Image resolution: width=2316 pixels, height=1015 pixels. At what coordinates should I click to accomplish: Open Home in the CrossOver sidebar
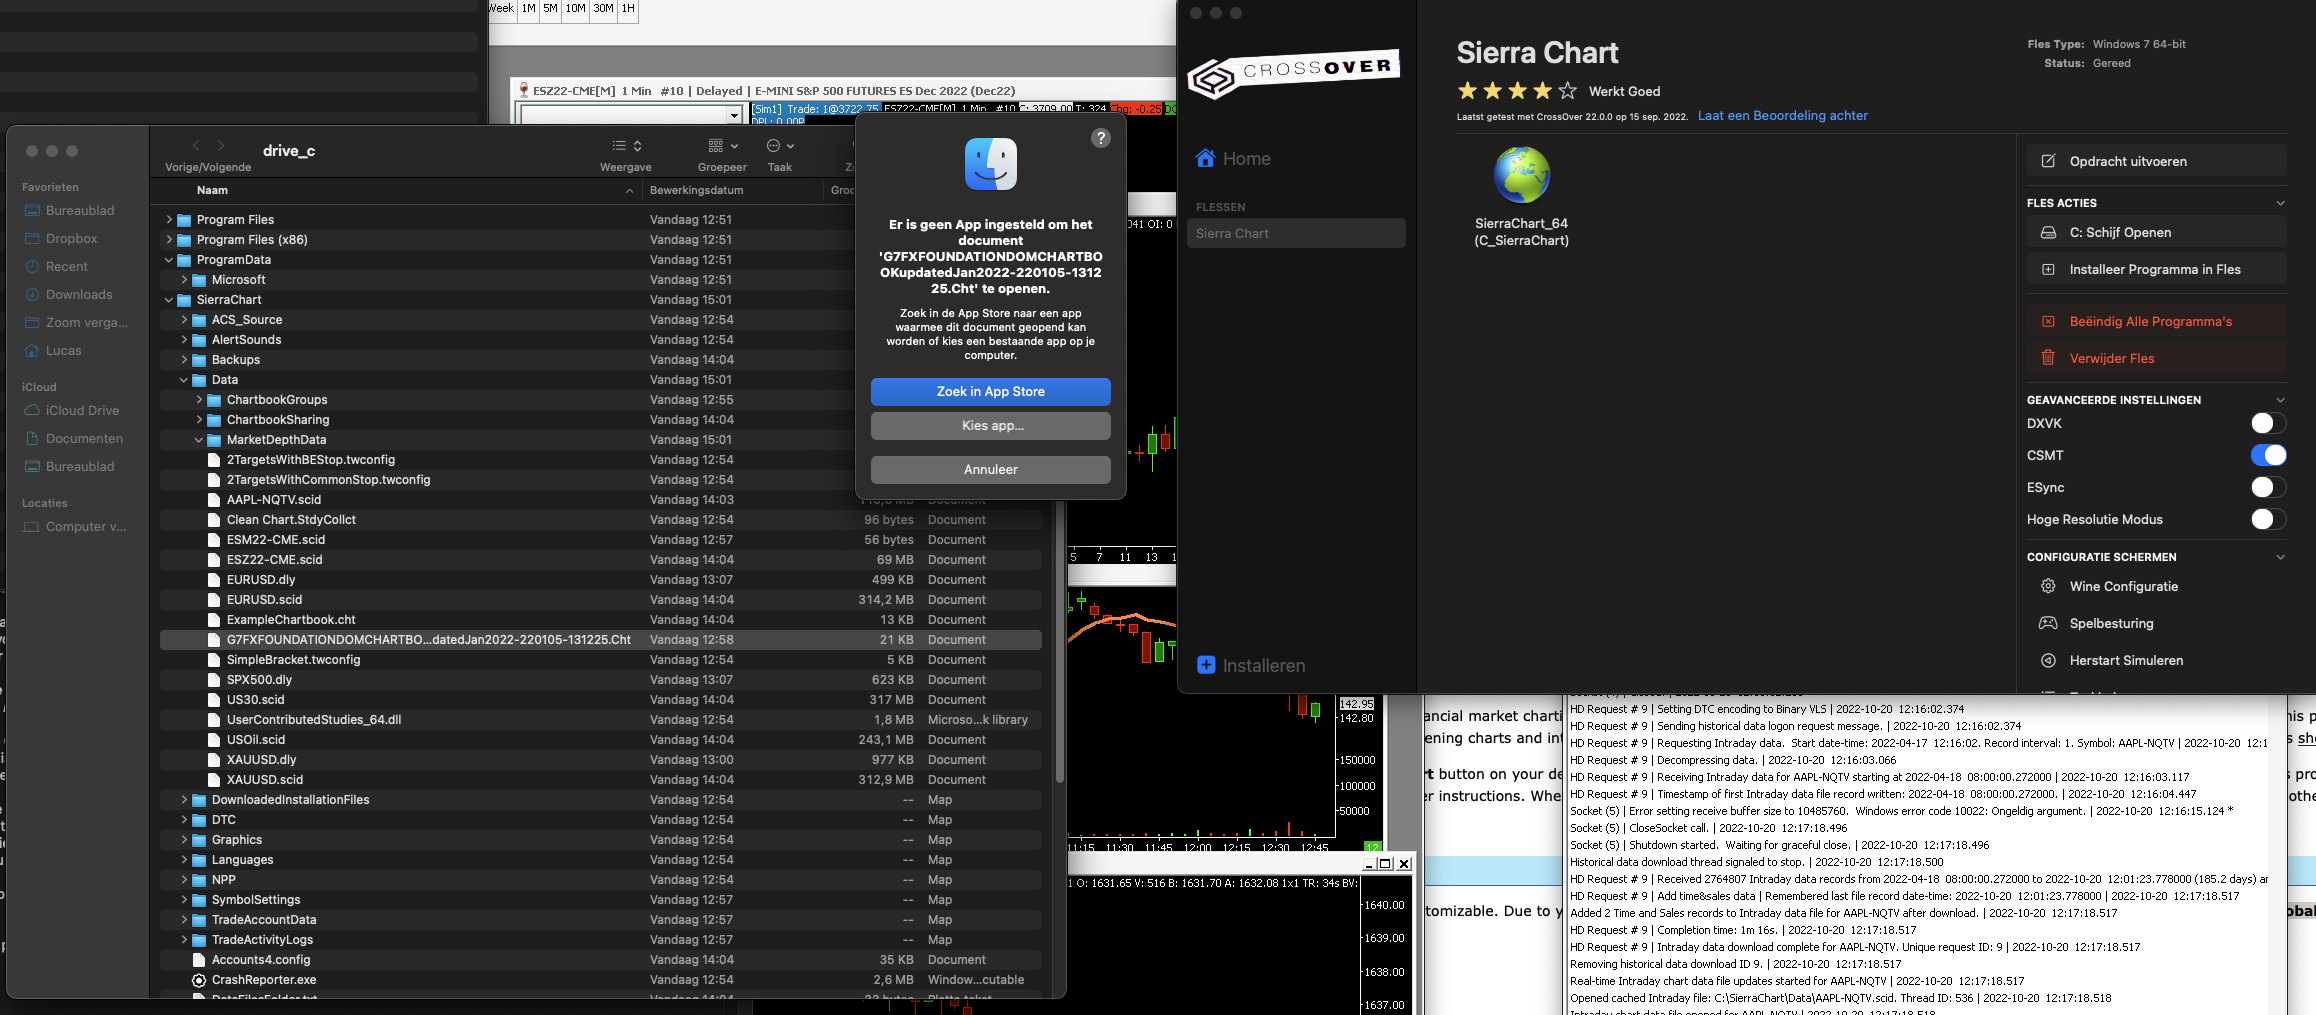(1233, 159)
